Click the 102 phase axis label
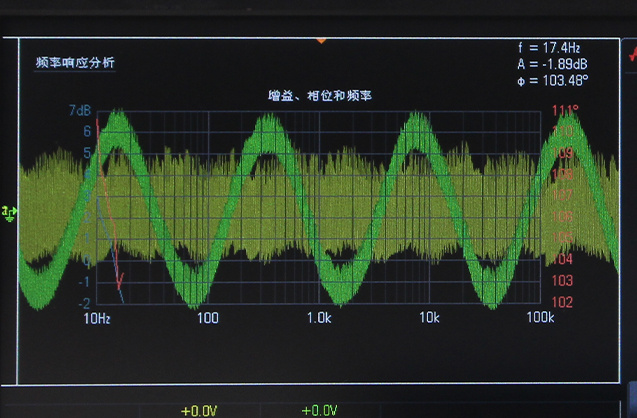 pos(562,302)
